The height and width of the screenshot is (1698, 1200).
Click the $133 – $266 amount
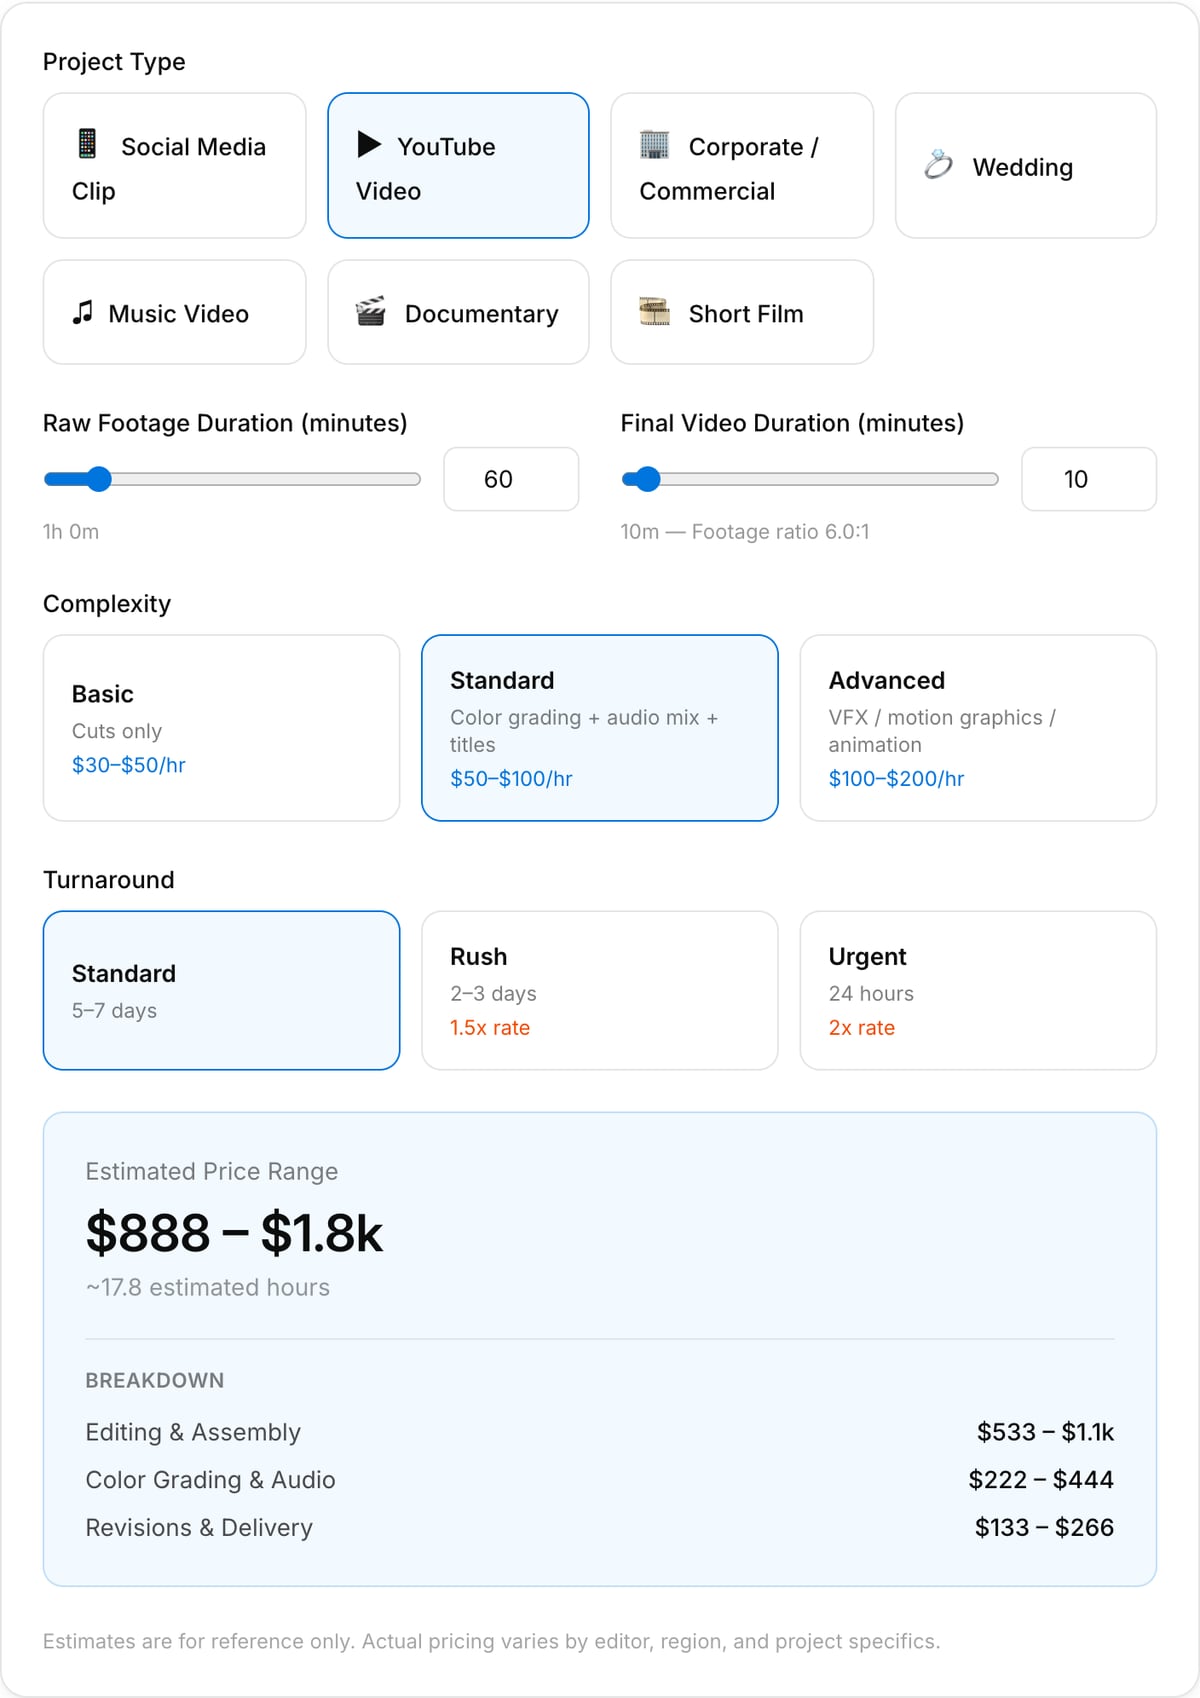1044,1528
